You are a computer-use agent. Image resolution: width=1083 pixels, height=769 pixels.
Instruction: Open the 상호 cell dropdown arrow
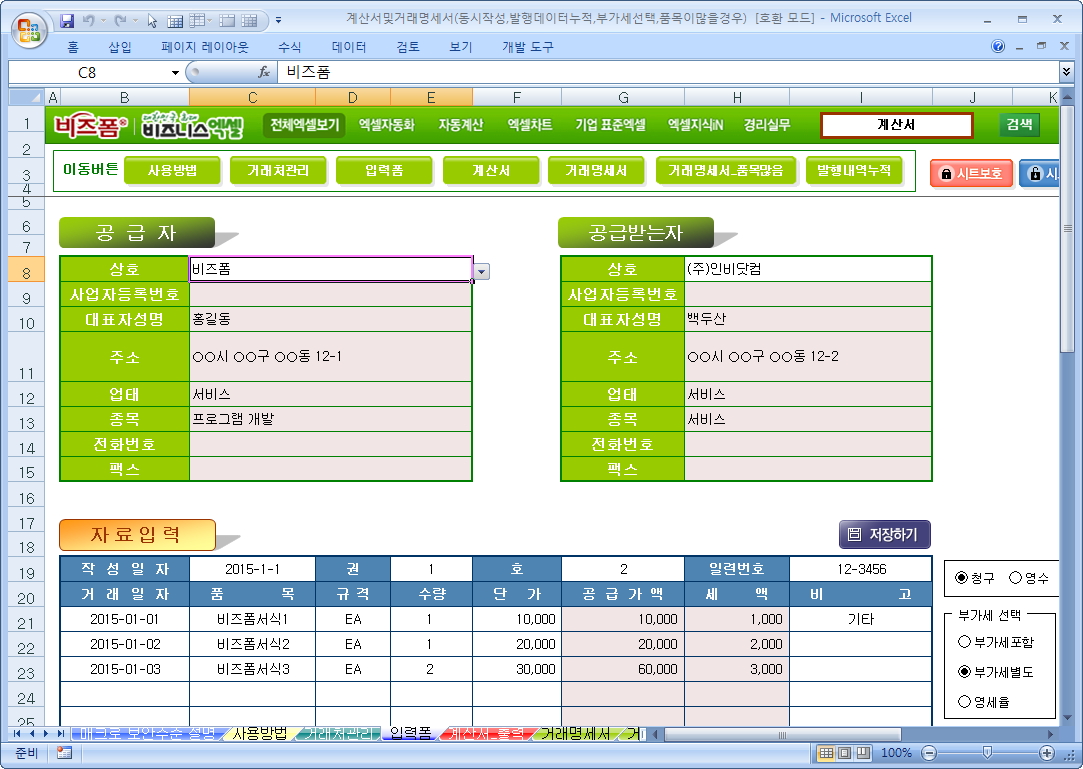click(x=482, y=271)
